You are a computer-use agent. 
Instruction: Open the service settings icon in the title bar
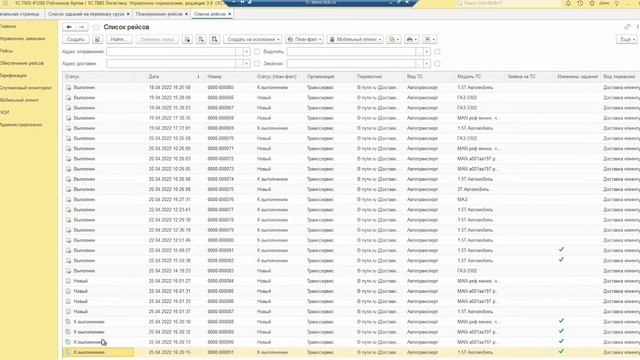tap(617, 3)
